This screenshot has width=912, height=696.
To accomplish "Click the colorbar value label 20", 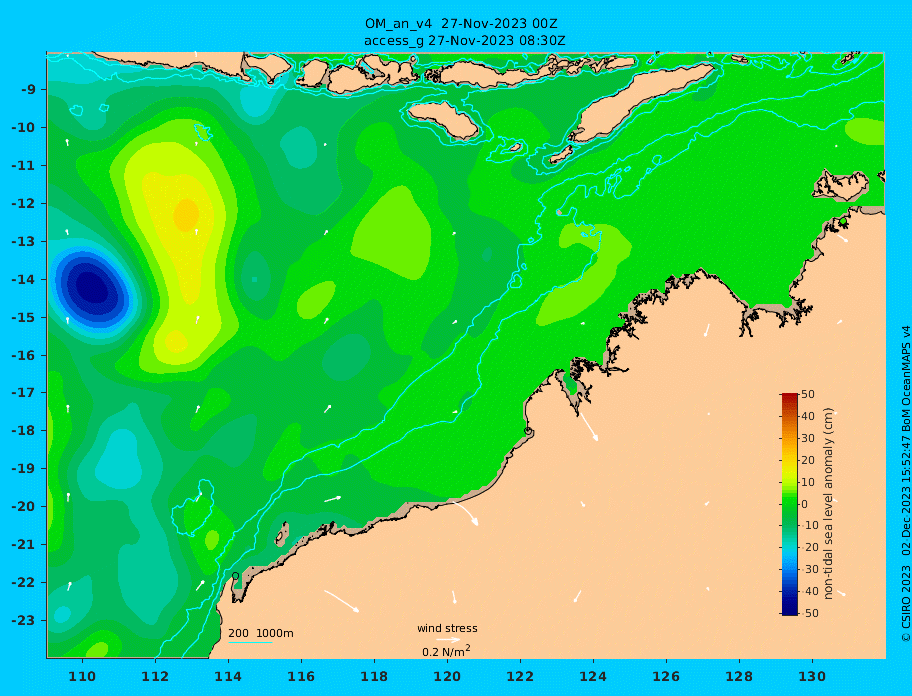I will (x=808, y=461).
